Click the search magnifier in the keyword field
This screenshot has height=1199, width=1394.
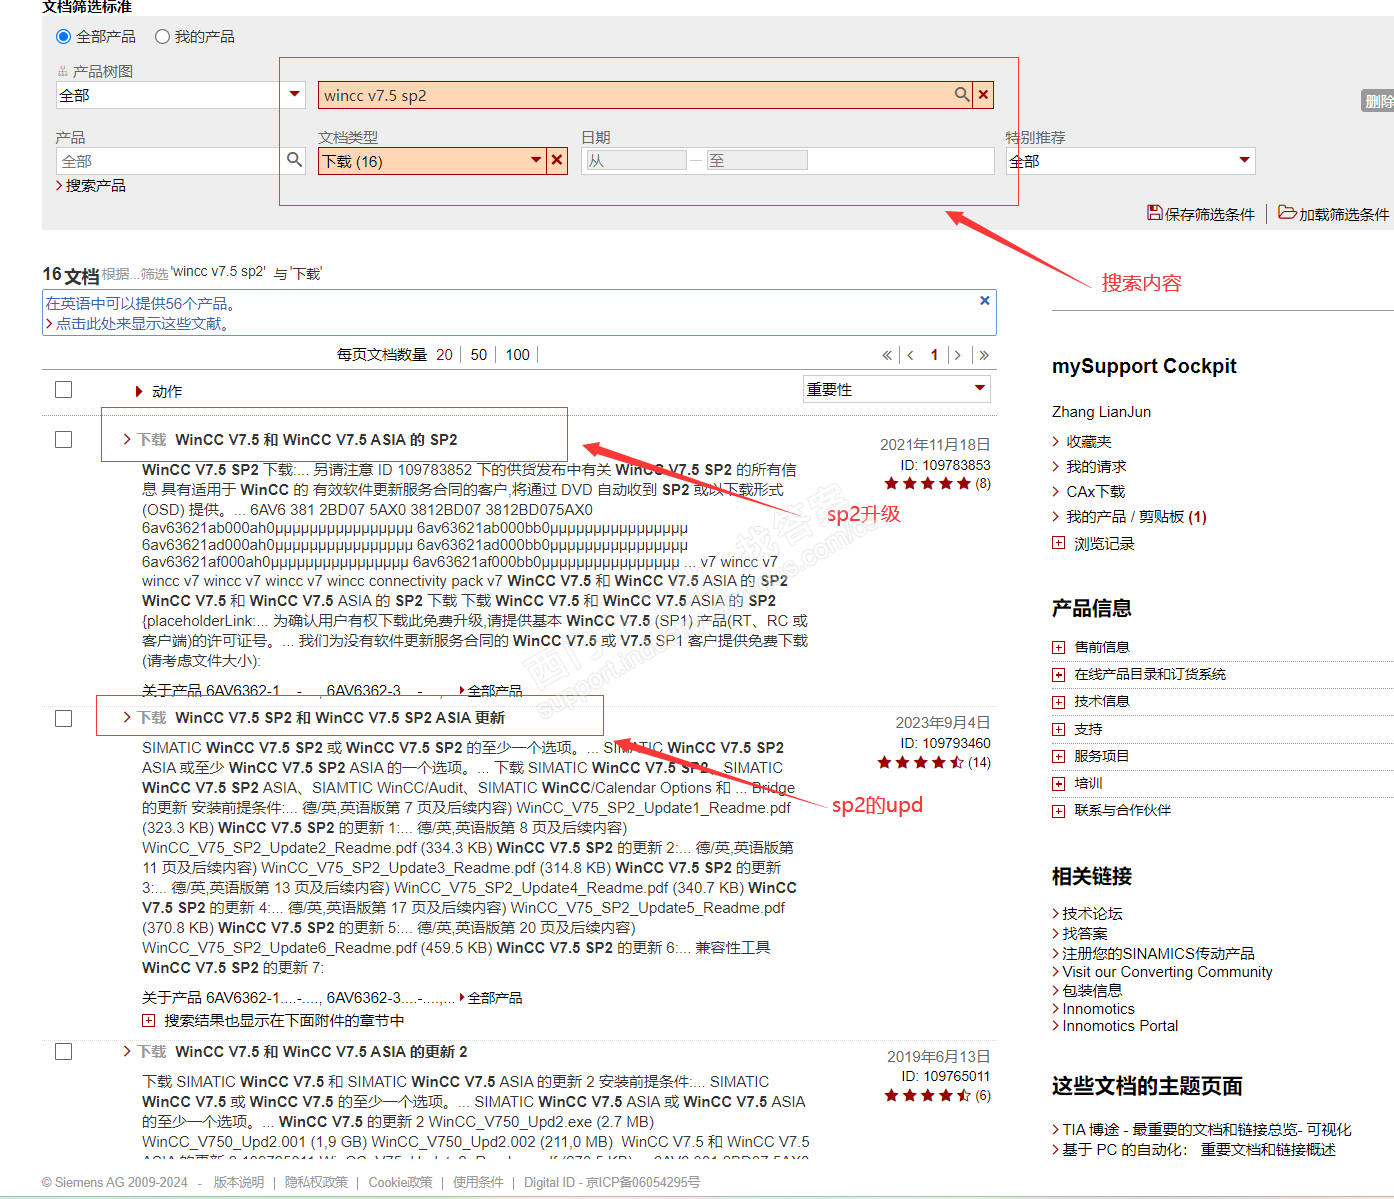961,95
